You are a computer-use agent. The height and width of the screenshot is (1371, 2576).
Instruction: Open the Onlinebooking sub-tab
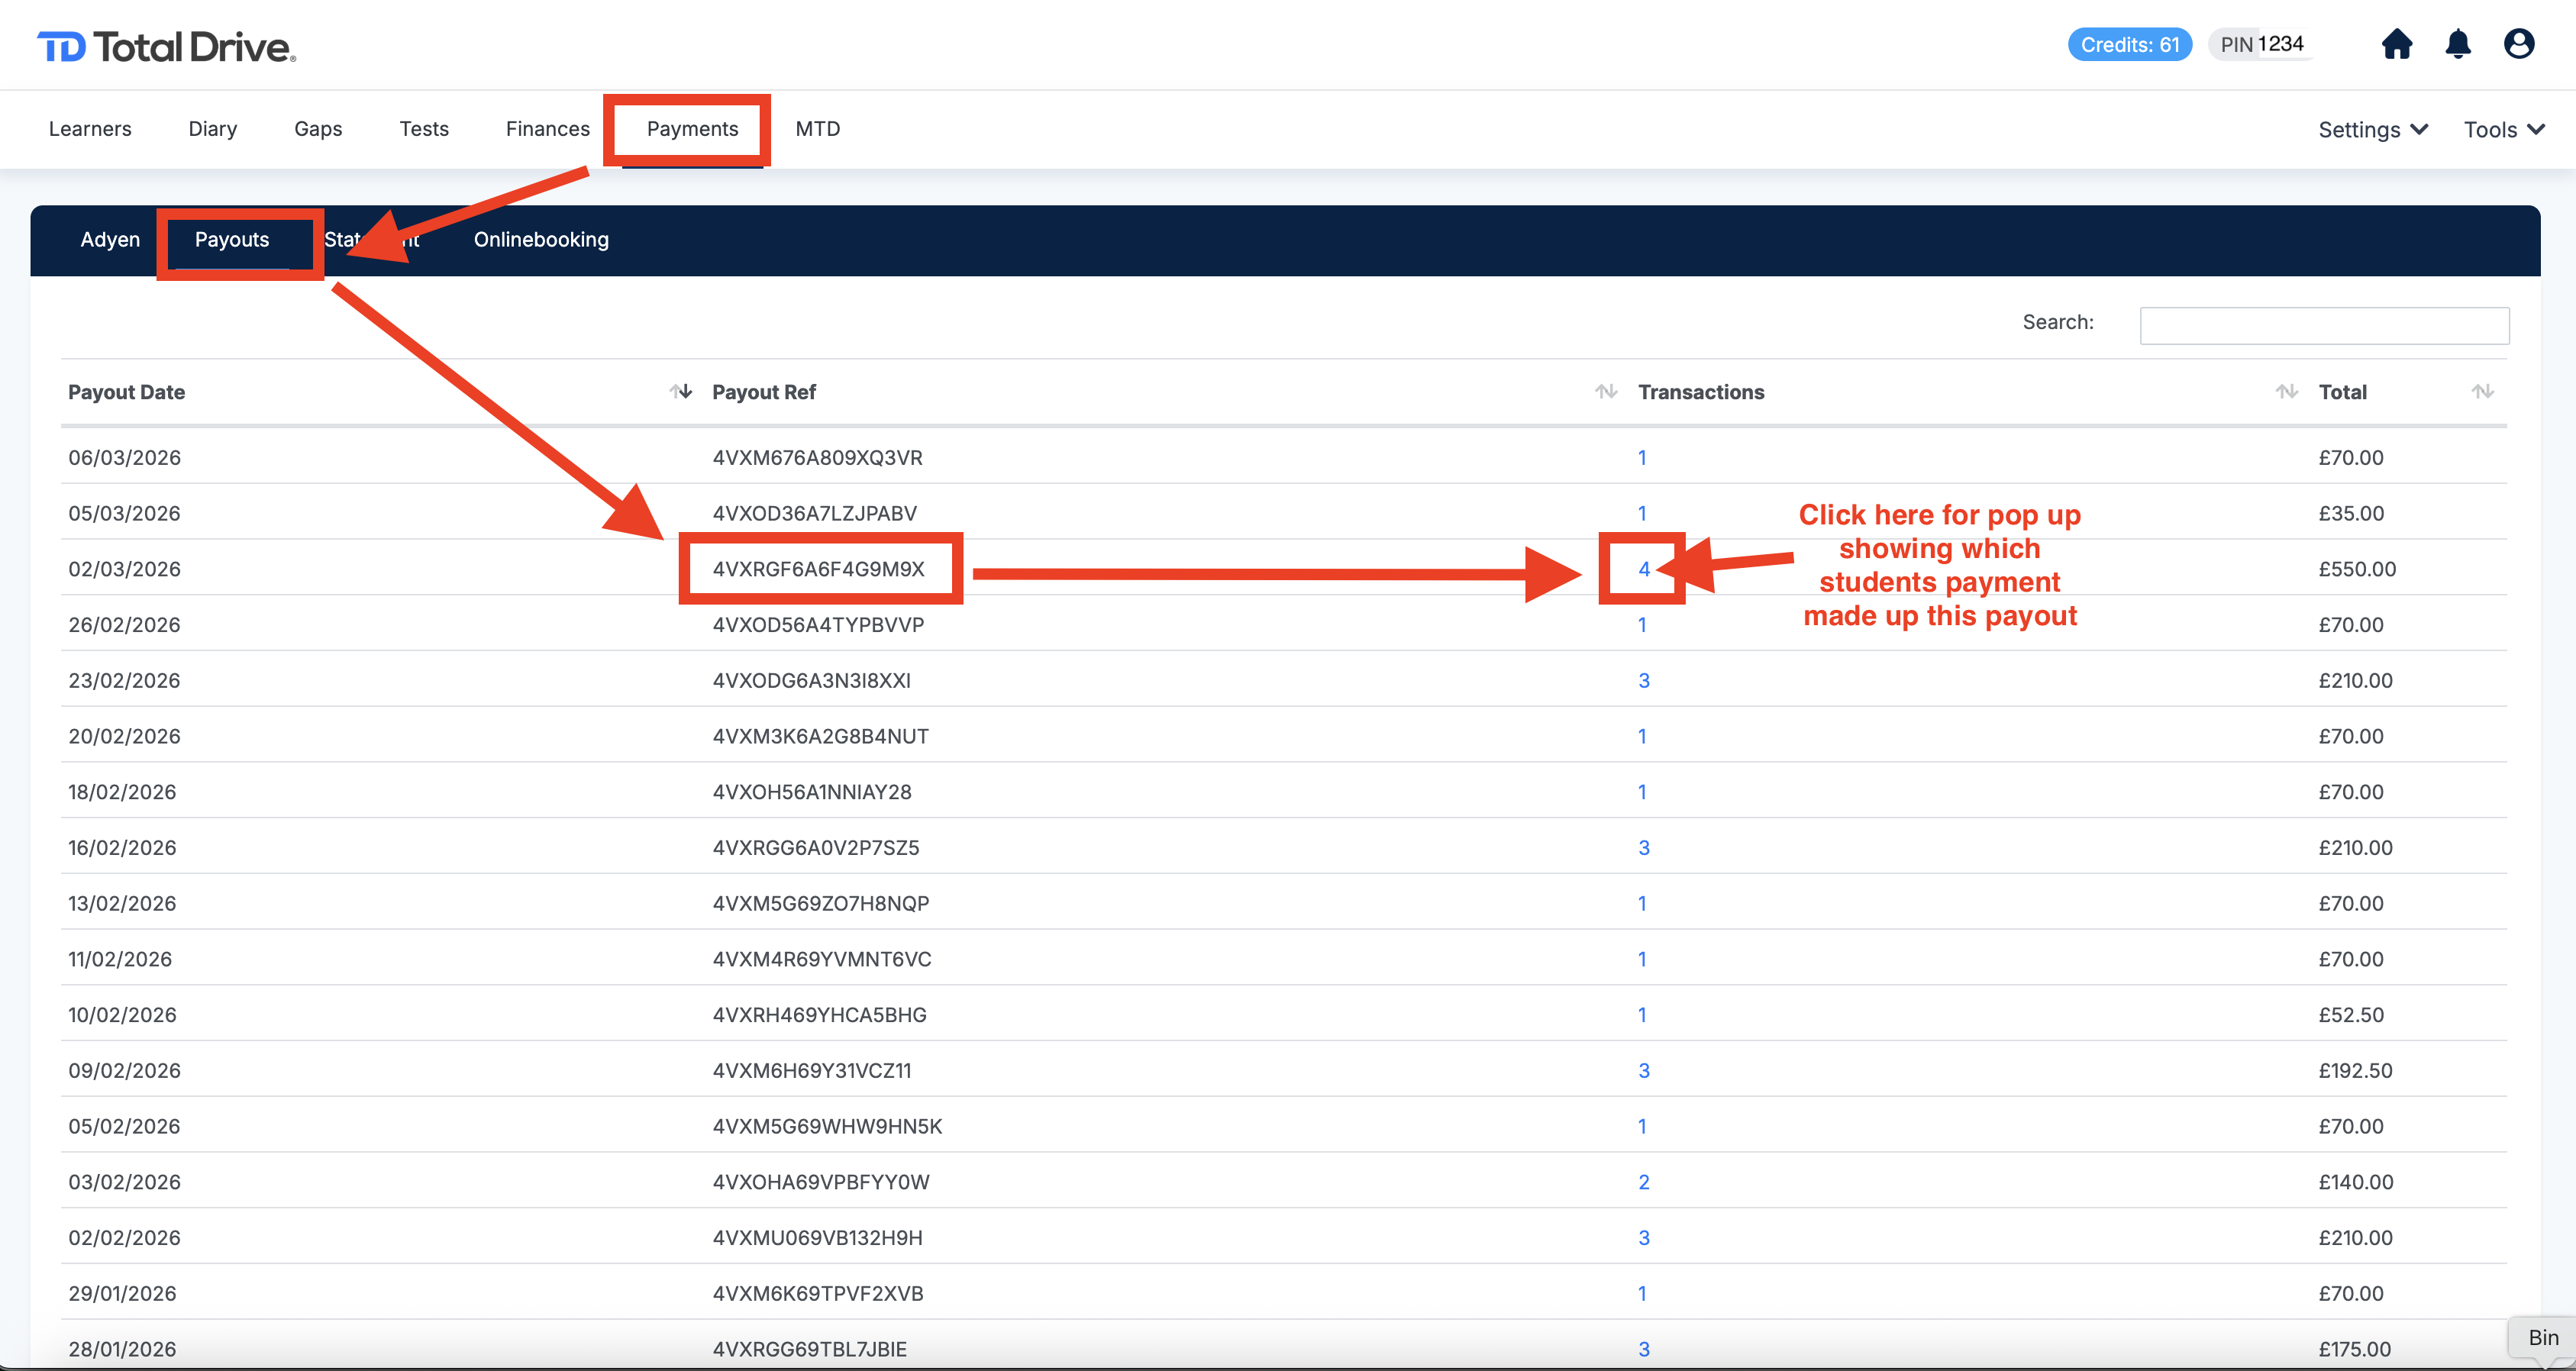tap(541, 240)
